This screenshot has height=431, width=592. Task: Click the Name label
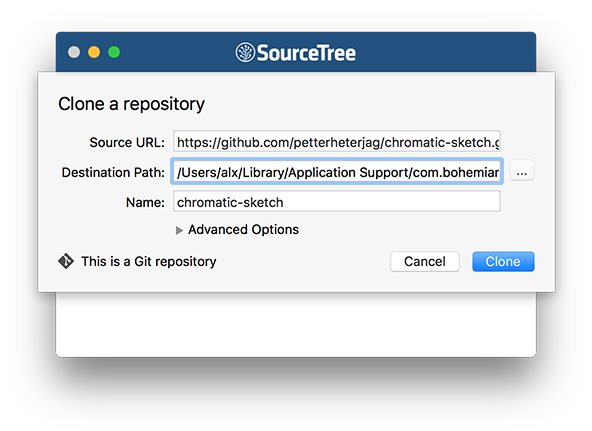point(145,203)
